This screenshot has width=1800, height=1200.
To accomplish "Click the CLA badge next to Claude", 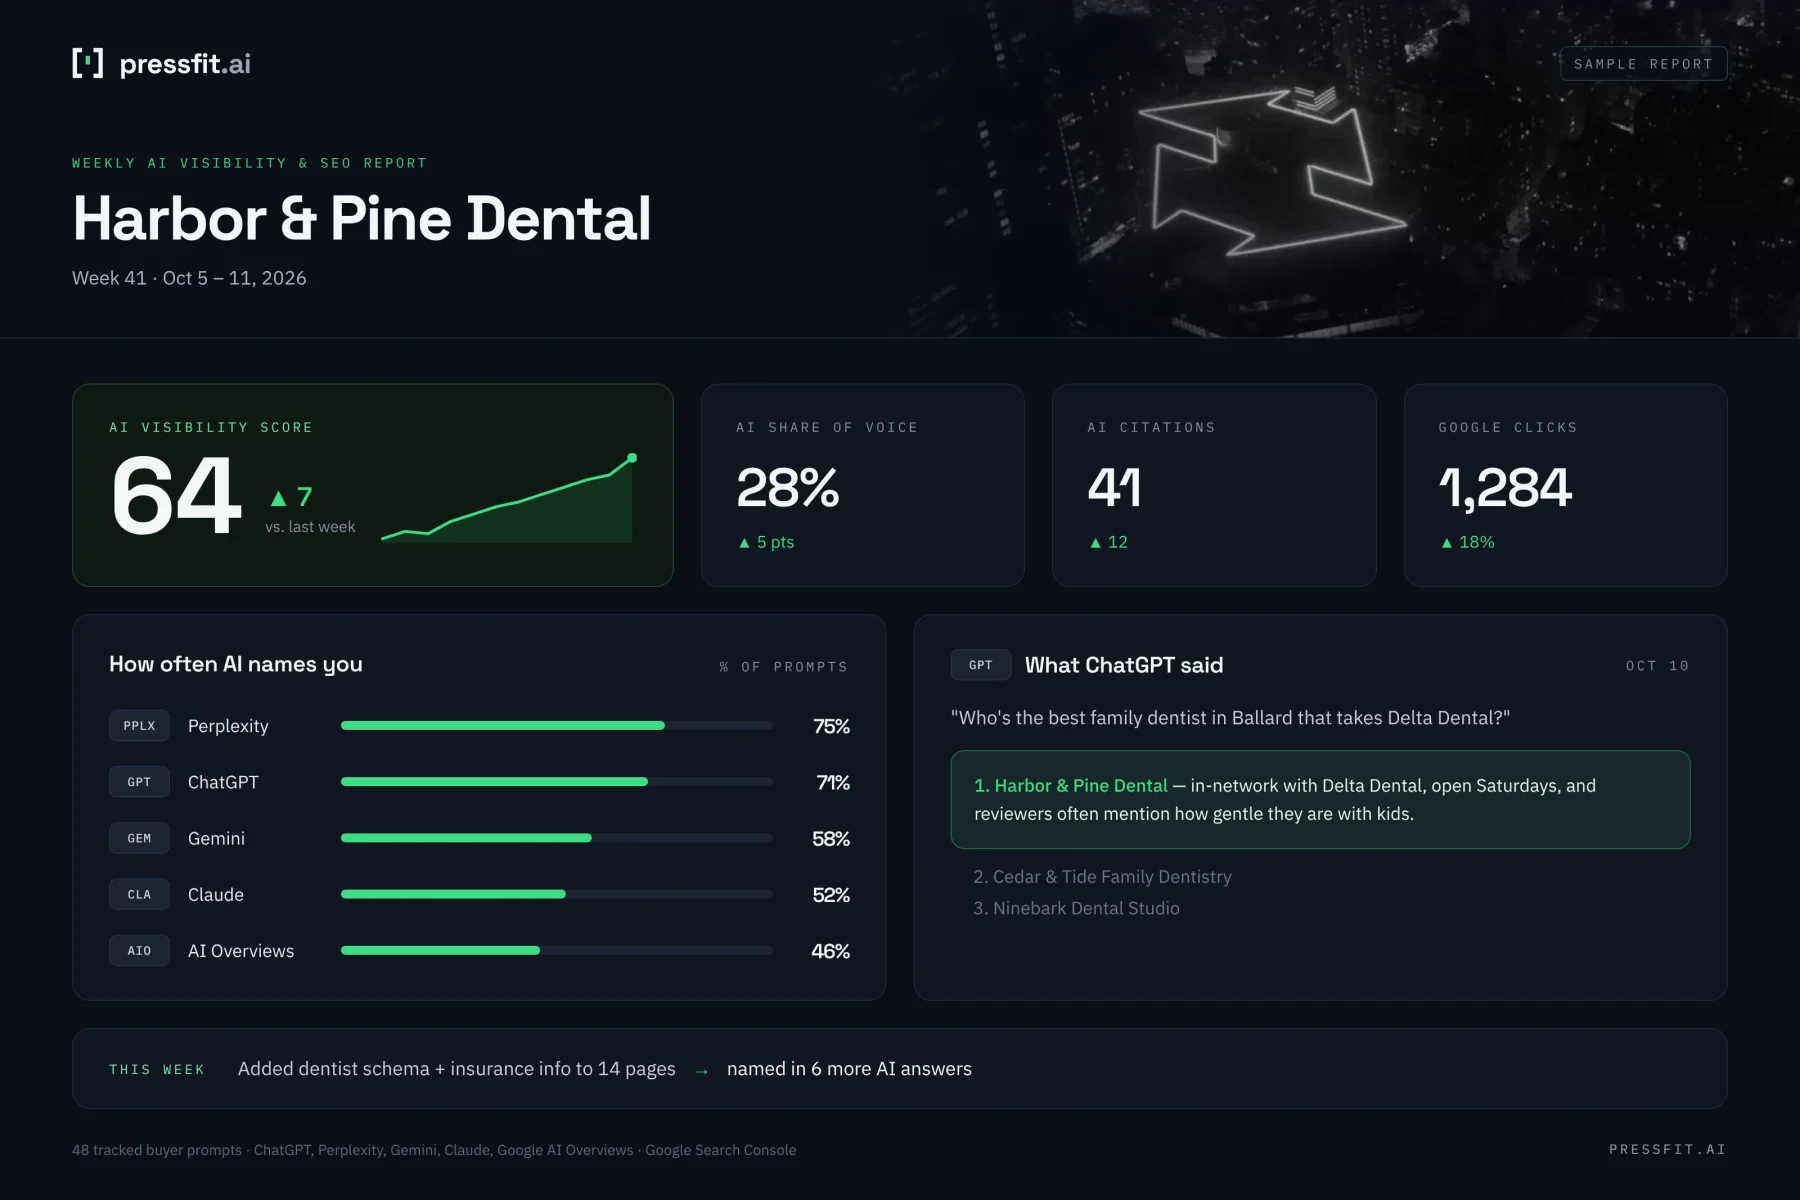I will (139, 894).
